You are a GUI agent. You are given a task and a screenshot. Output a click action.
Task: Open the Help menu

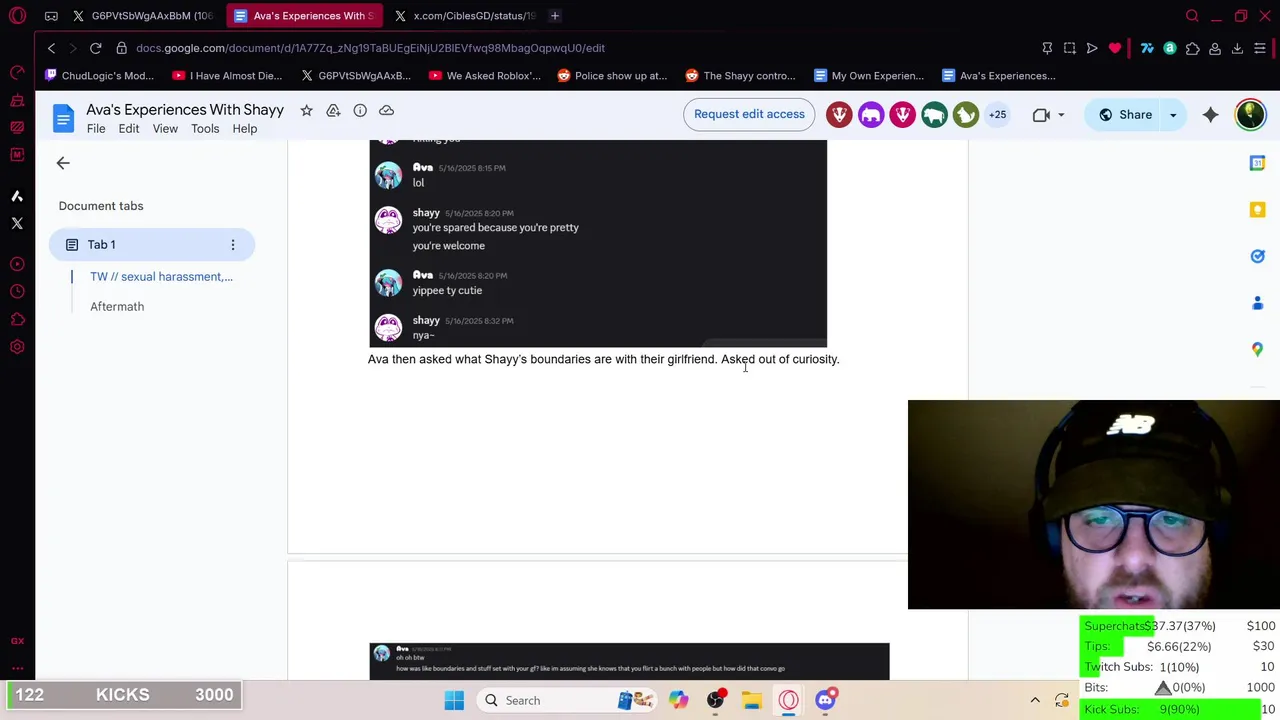(x=245, y=129)
